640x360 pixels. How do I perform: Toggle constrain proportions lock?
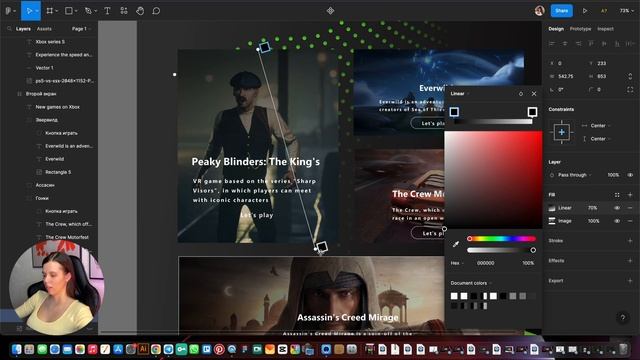coord(630,76)
